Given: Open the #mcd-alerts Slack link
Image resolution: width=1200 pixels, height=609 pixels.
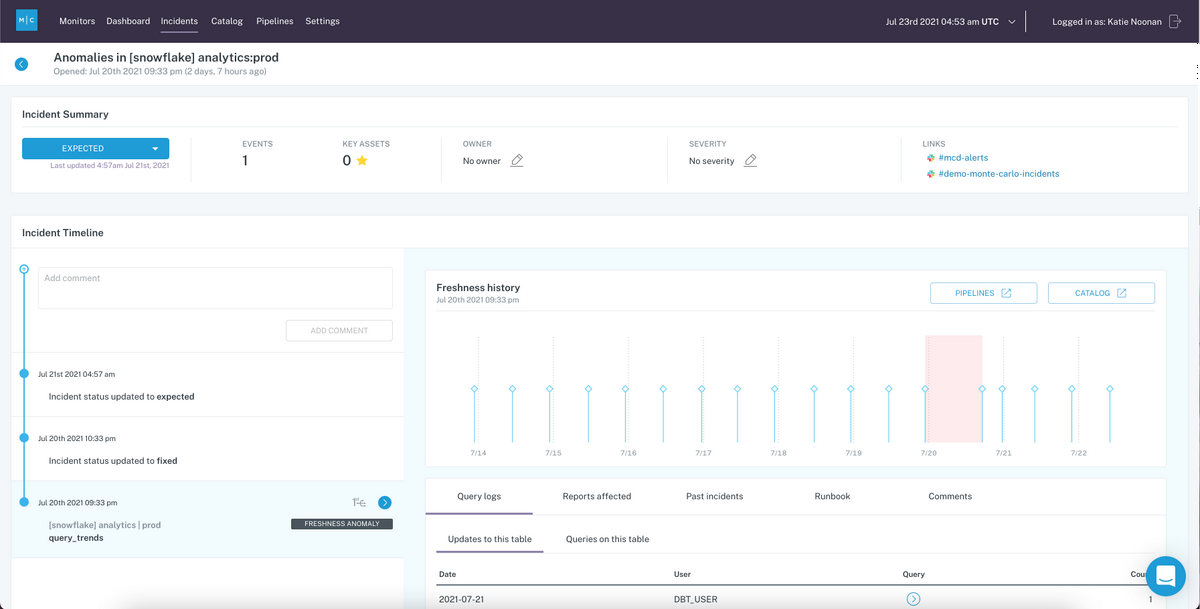Looking at the screenshot, I should (963, 158).
